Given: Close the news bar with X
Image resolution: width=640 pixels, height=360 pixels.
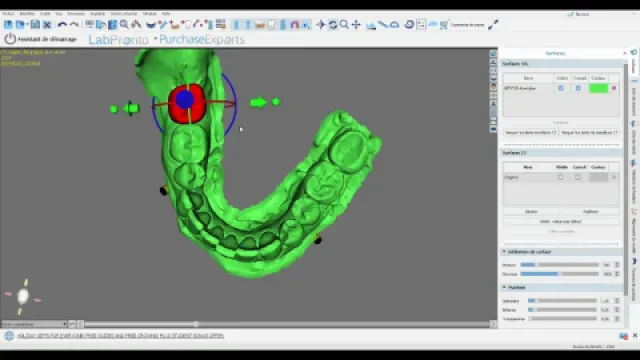Looking at the screenshot, I should (x=635, y=336).
